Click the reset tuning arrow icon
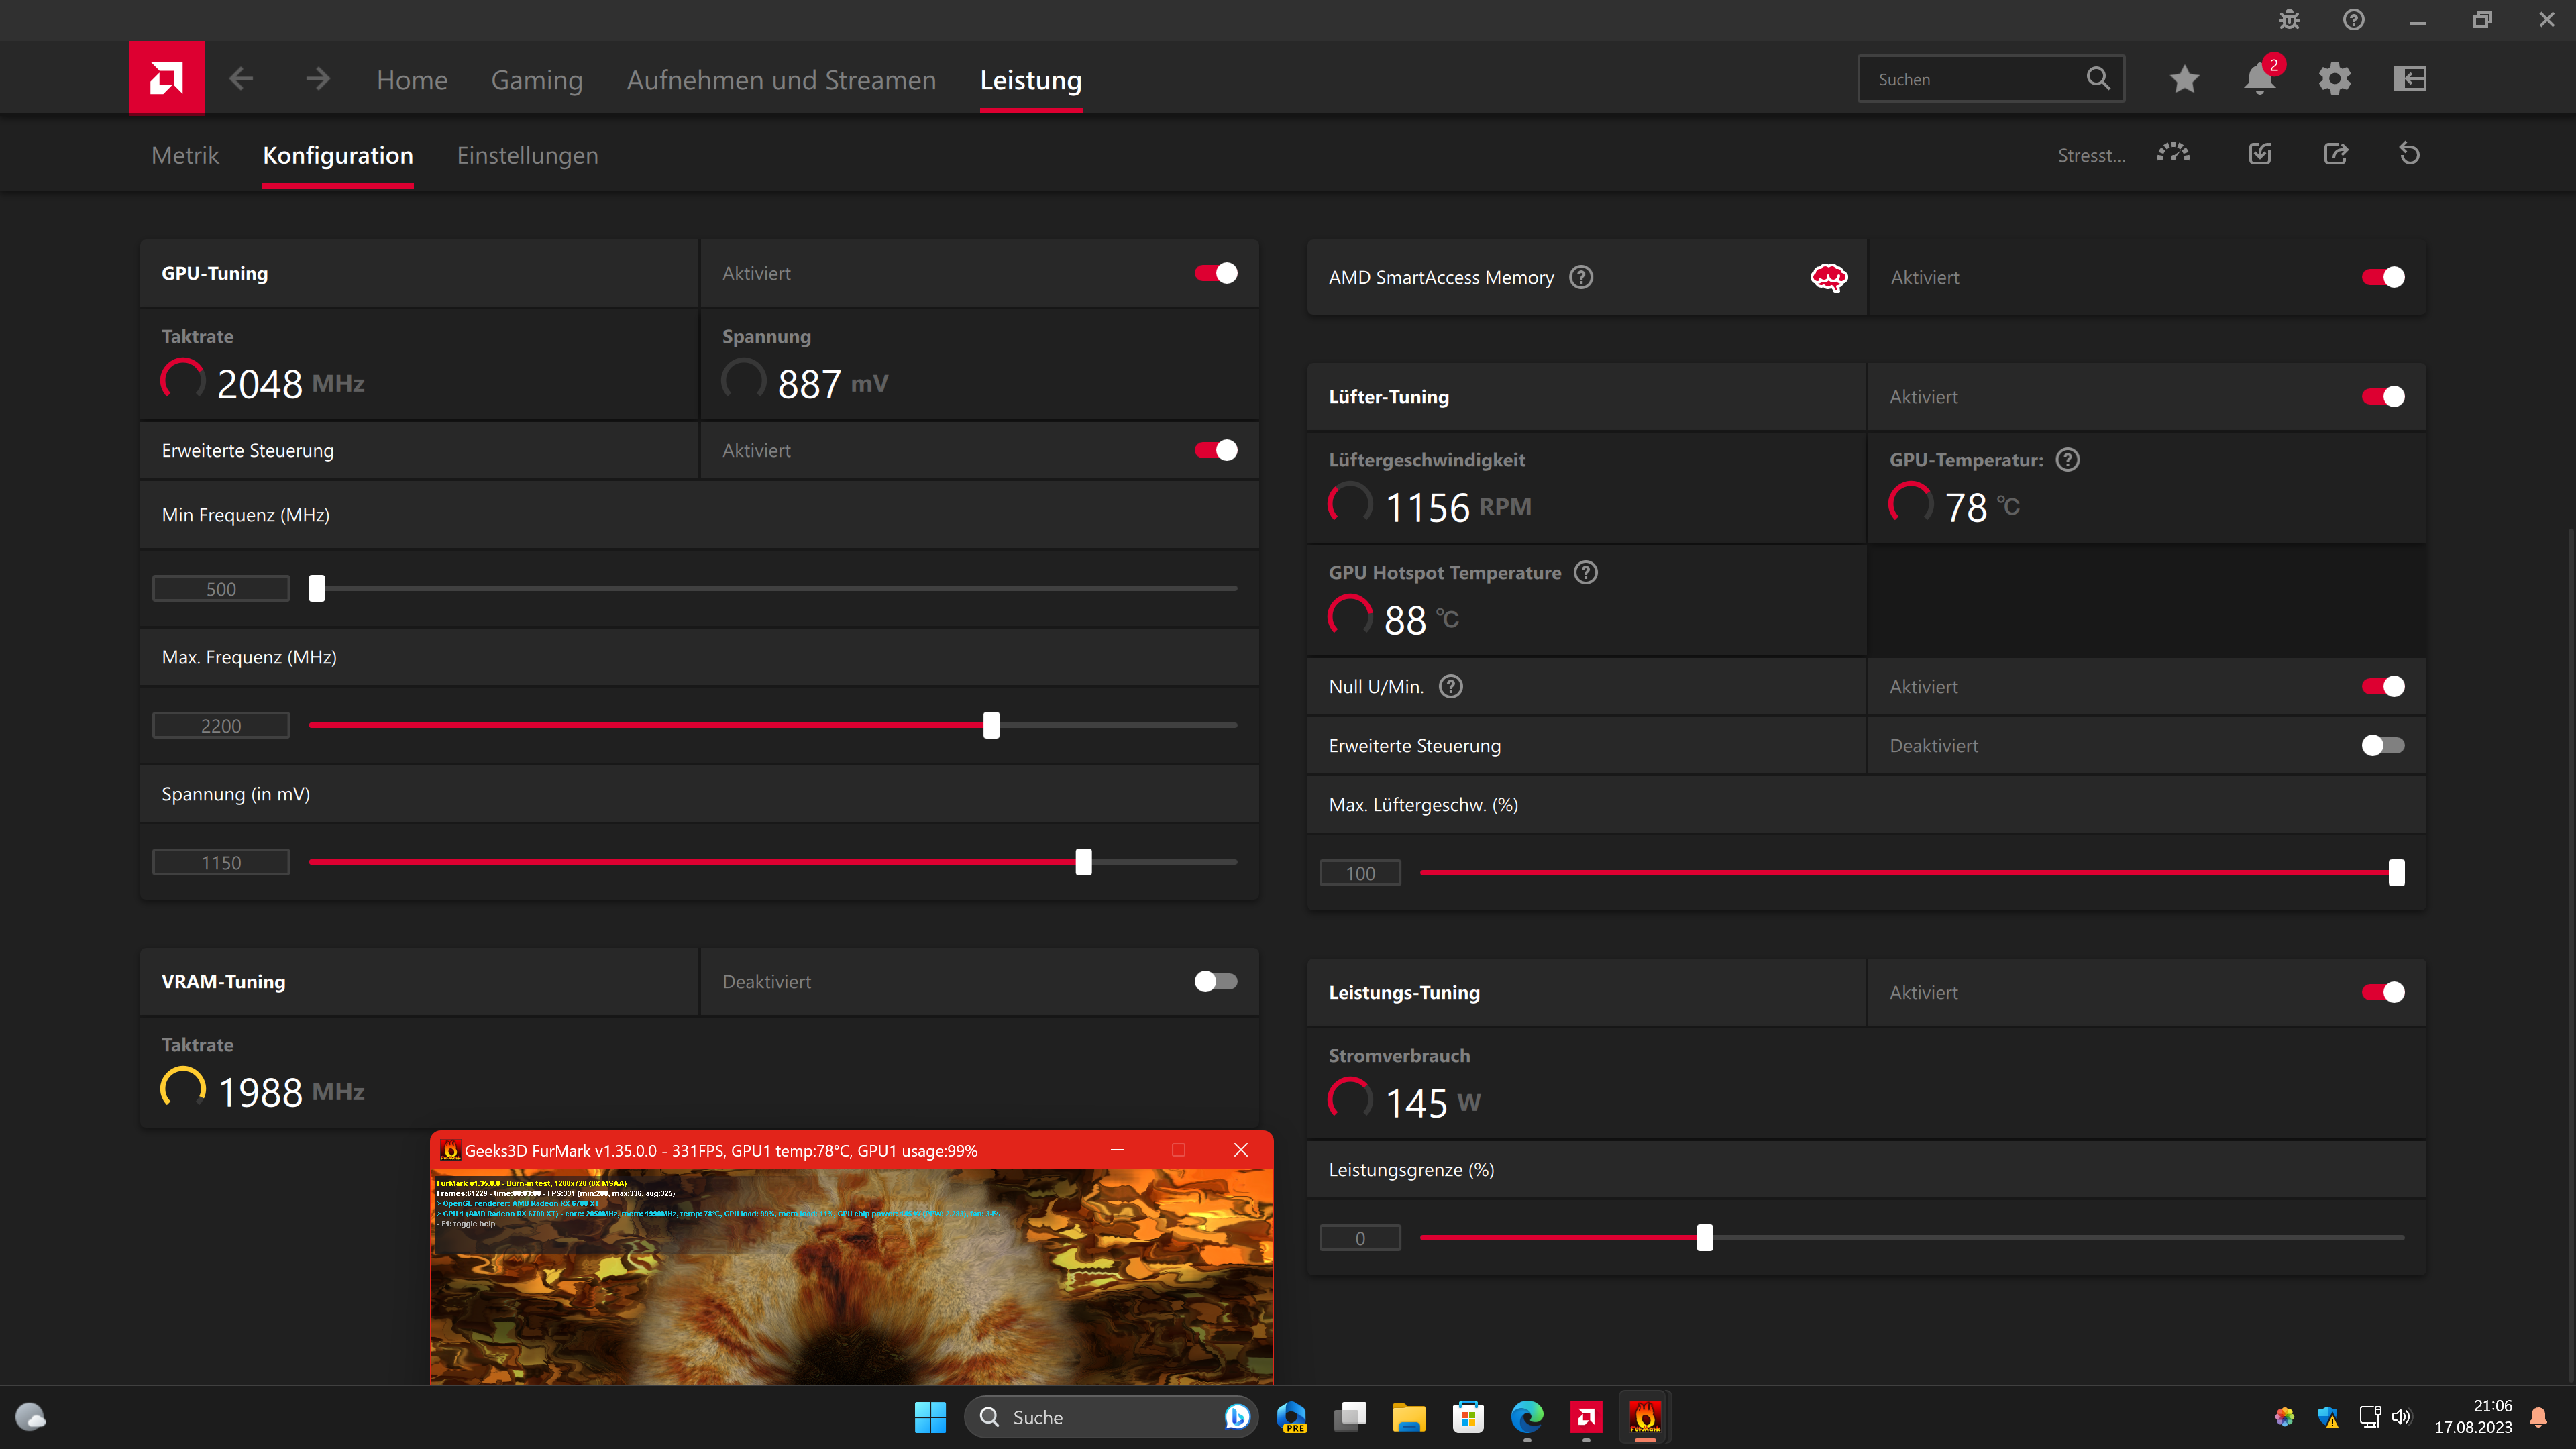This screenshot has height=1449, width=2576. 2409,154
